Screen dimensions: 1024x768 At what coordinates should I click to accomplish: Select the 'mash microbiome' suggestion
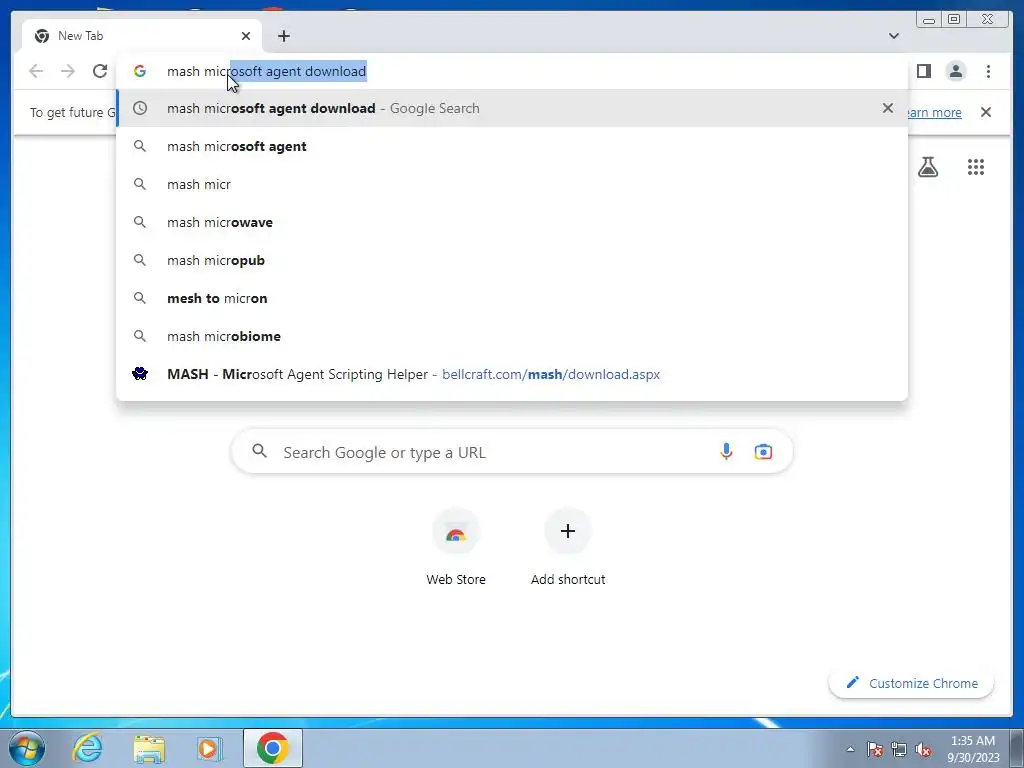pos(512,336)
